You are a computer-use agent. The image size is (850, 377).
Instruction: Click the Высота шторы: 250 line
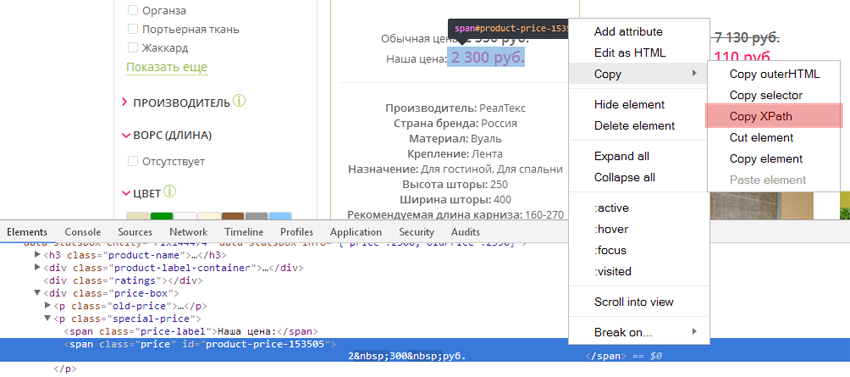455,184
